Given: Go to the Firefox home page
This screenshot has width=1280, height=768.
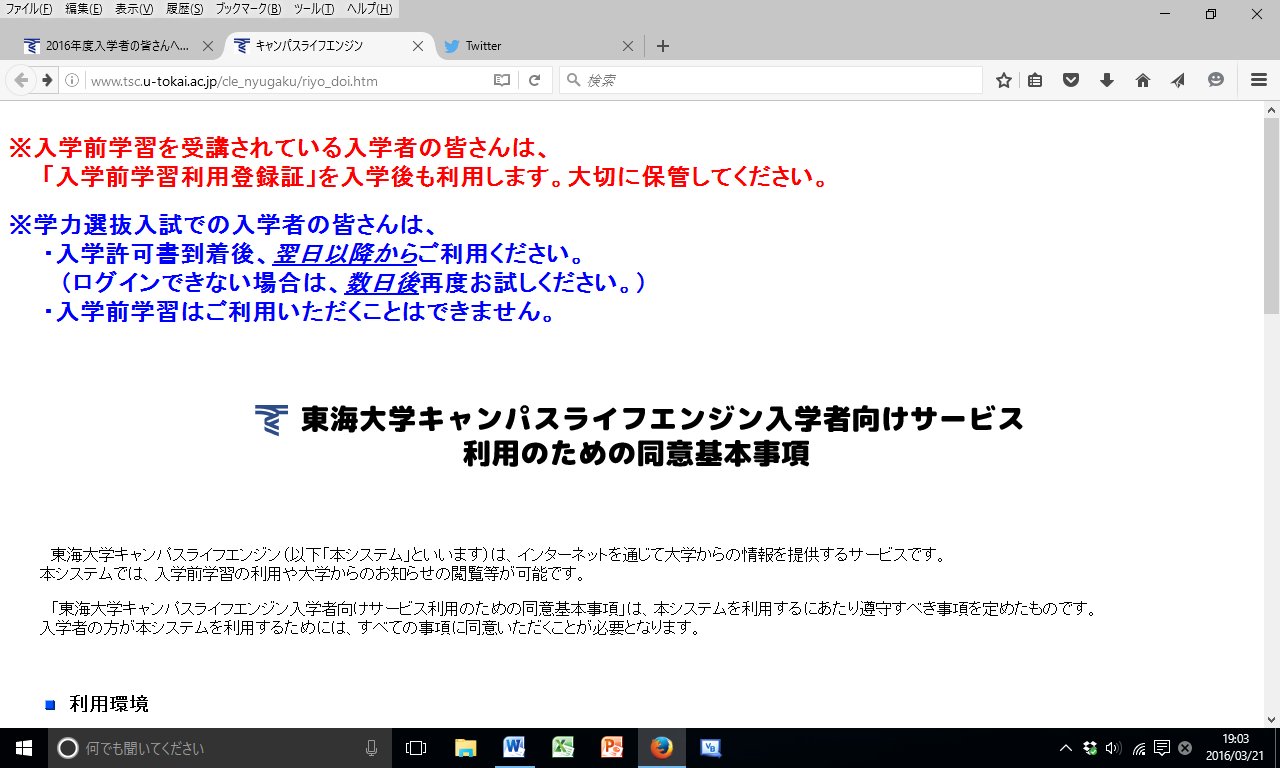Looking at the screenshot, I should point(1143,80).
